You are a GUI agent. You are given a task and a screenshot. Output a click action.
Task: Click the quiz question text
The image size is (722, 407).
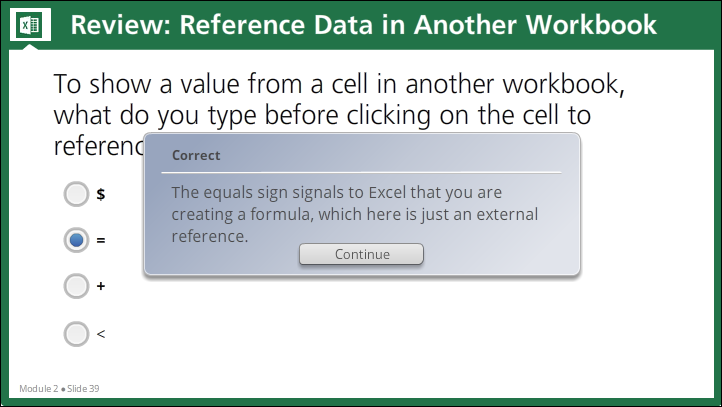pos(339,115)
